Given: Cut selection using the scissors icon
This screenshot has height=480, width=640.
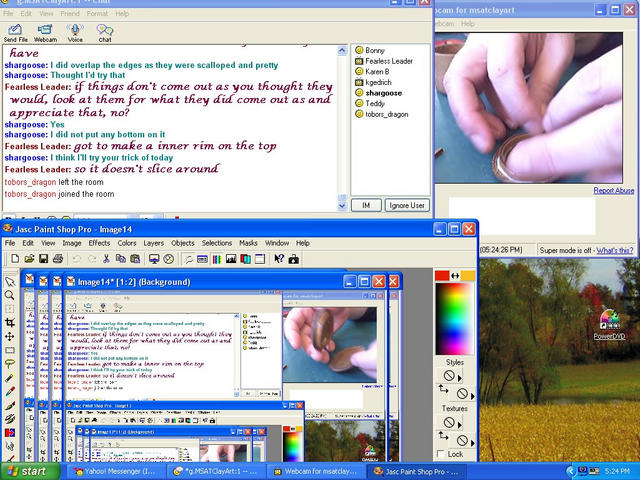Looking at the screenshot, I should click(x=106, y=259).
